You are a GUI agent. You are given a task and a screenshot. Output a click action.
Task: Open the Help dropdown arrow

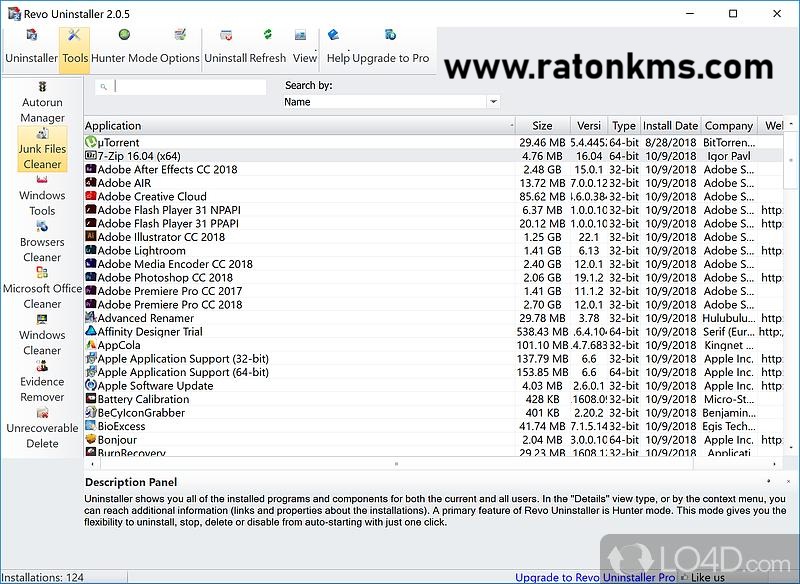pos(349,49)
